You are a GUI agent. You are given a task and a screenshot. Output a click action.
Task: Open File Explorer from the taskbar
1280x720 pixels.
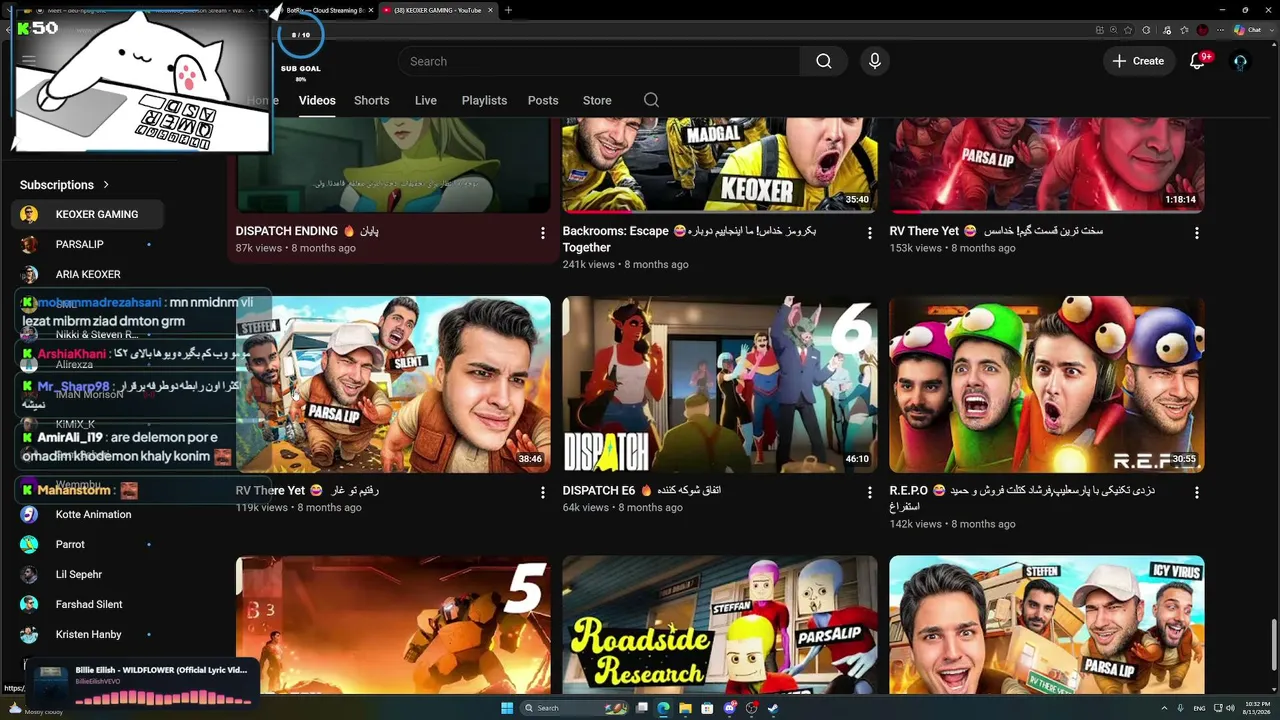tap(686, 708)
